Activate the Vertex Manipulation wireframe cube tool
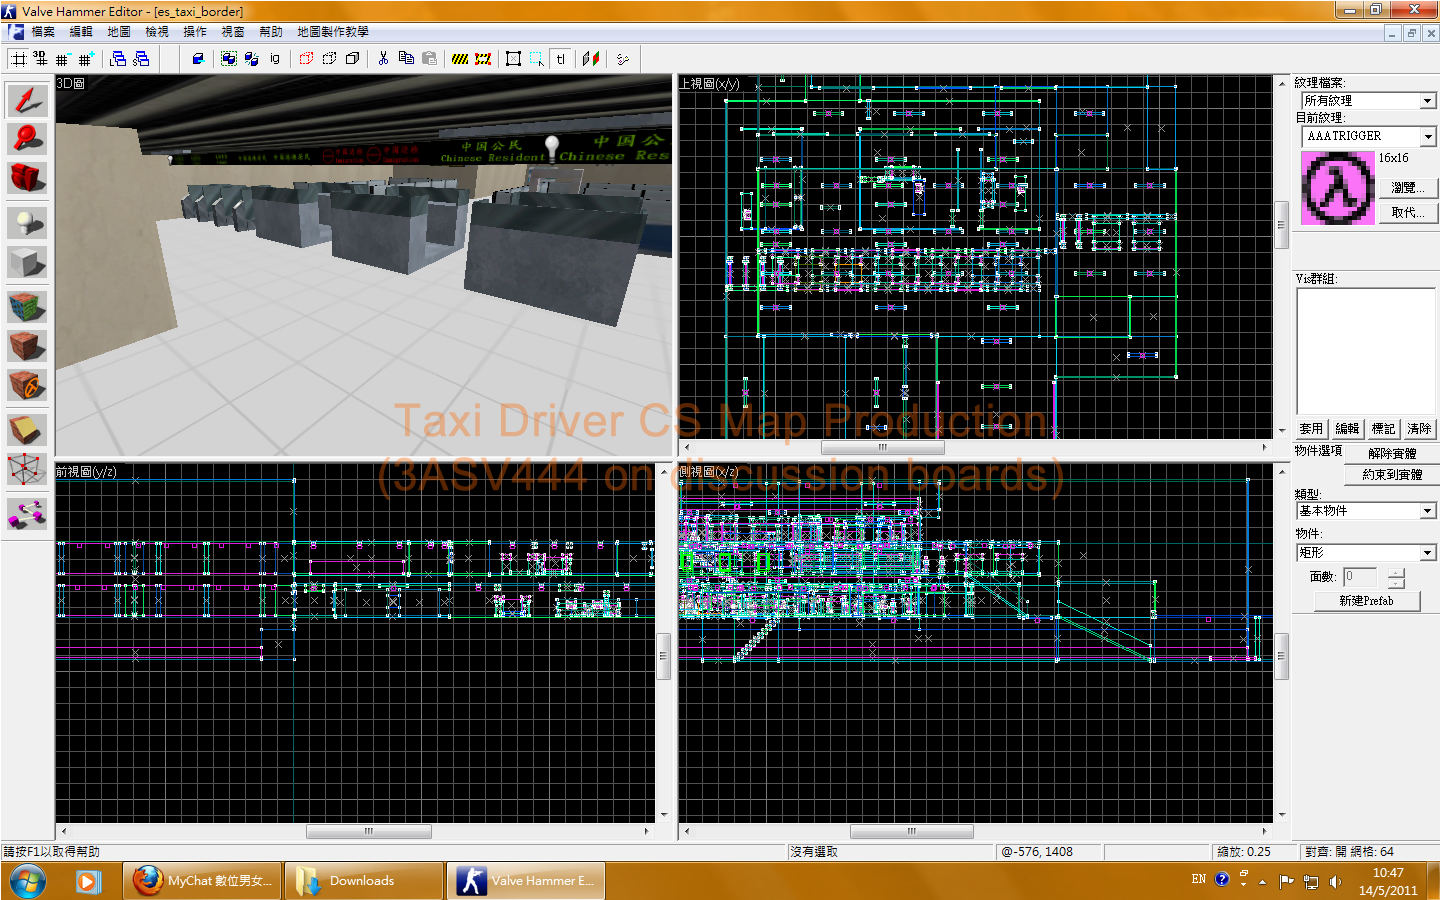Image resolution: width=1440 pixels, height=900 pixels. pos(27,469)
